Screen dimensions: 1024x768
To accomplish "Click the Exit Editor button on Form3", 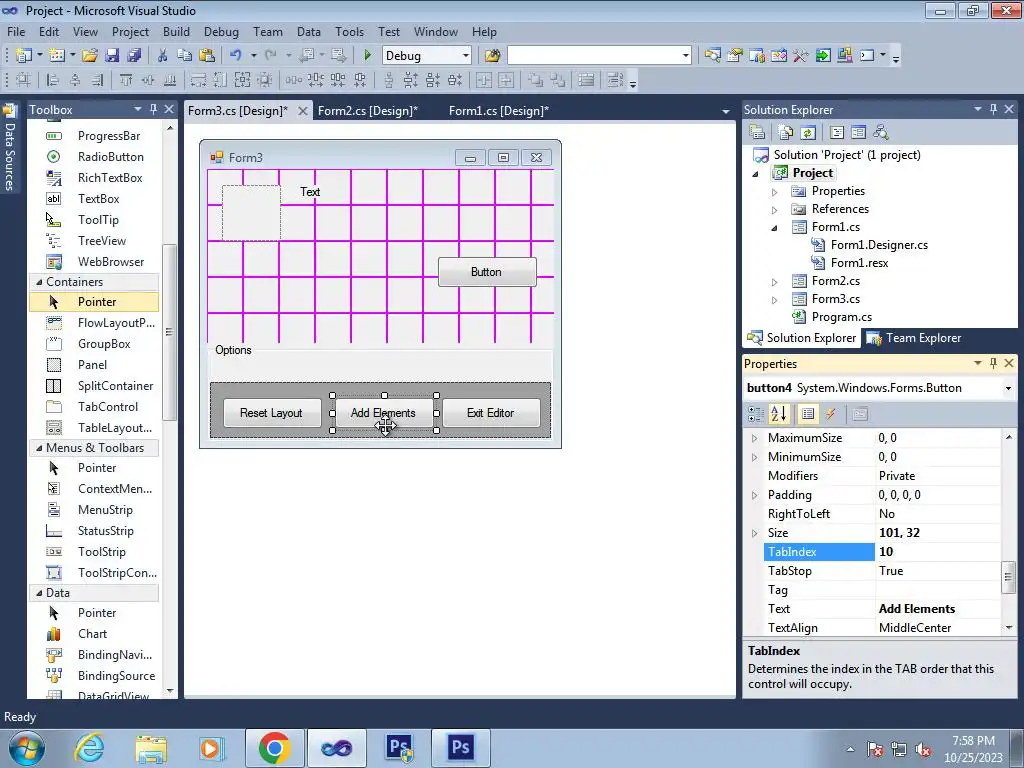I will pos(490,413).
